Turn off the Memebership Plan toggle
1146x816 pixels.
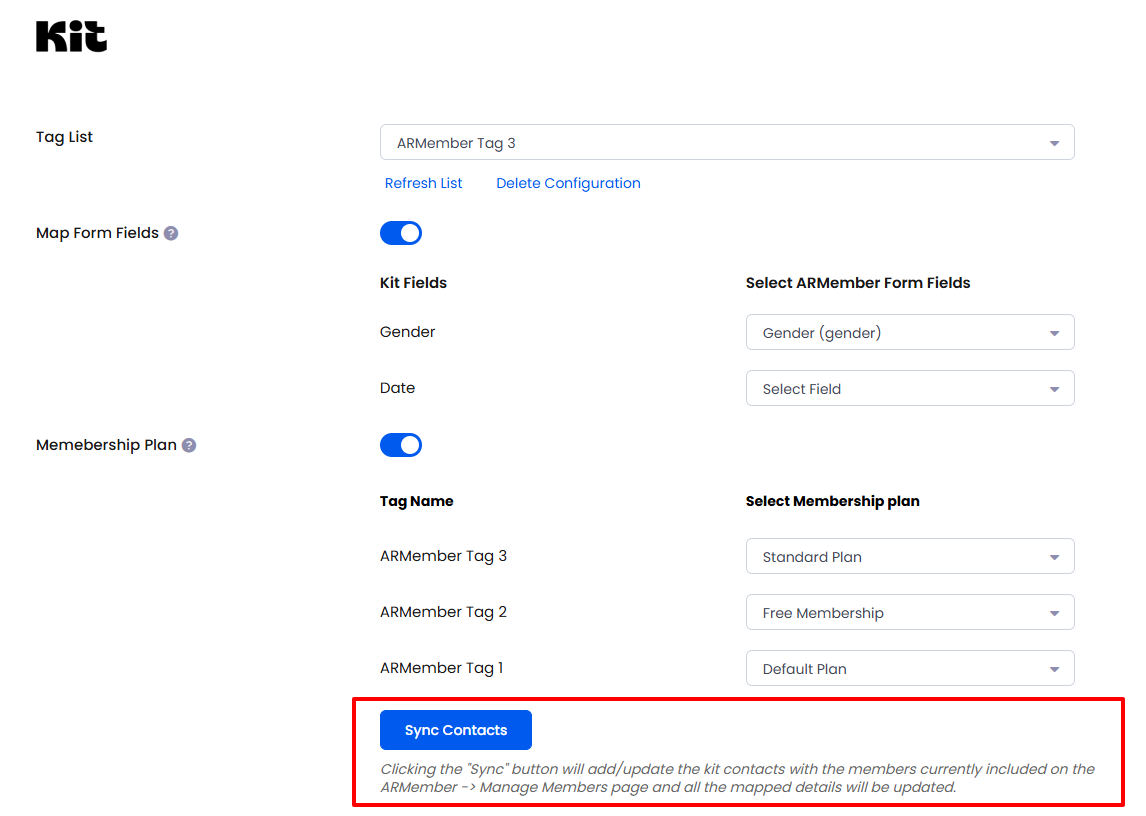coord(401,445)
